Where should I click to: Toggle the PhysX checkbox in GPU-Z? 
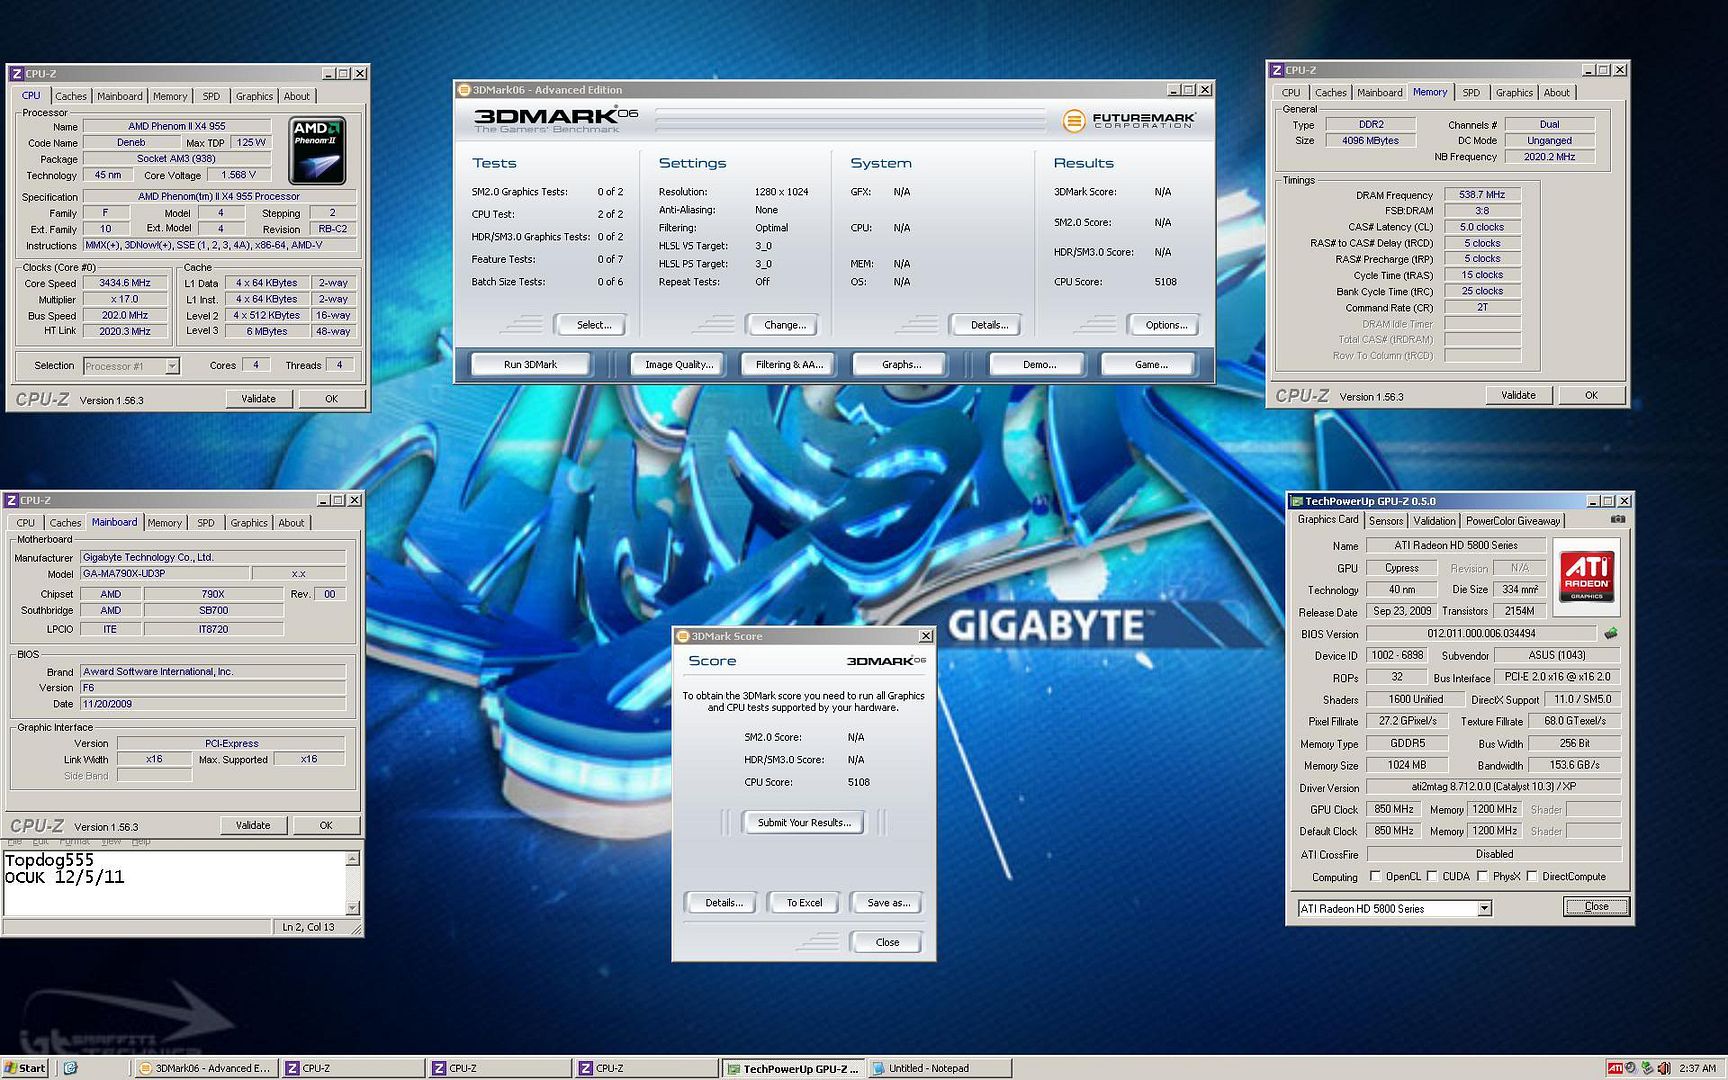tap(1482, 876)
